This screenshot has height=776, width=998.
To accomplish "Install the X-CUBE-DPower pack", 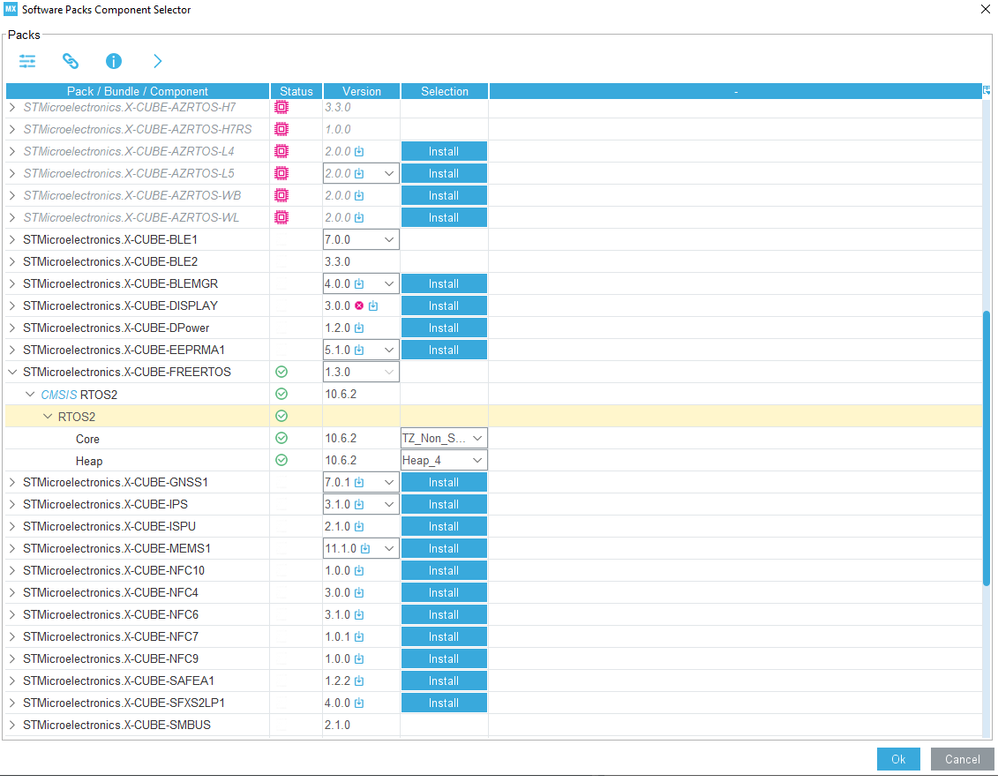I will point(444,328).
